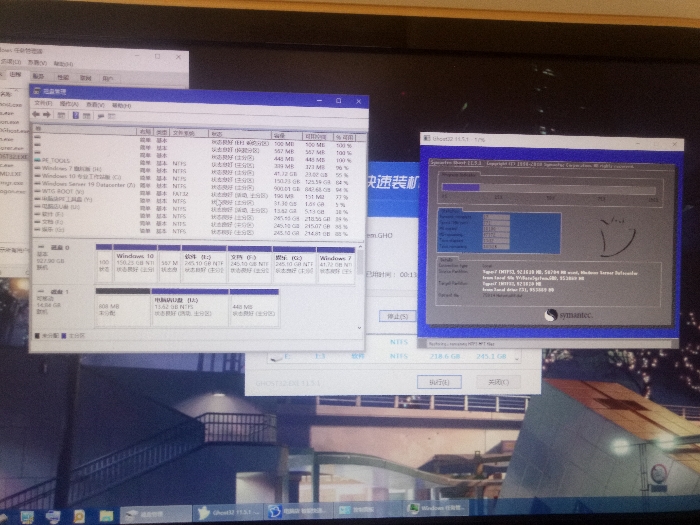
Task: Click the Disk Management taskbar button
Action: (x=150, y=513)
